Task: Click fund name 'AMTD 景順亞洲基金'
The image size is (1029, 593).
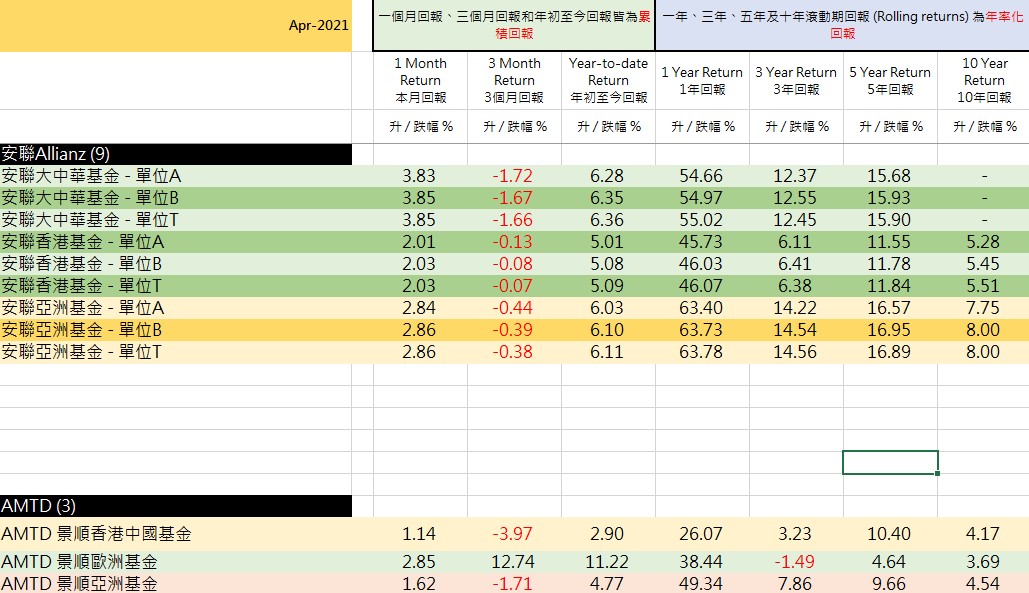Action: (79, 584)
